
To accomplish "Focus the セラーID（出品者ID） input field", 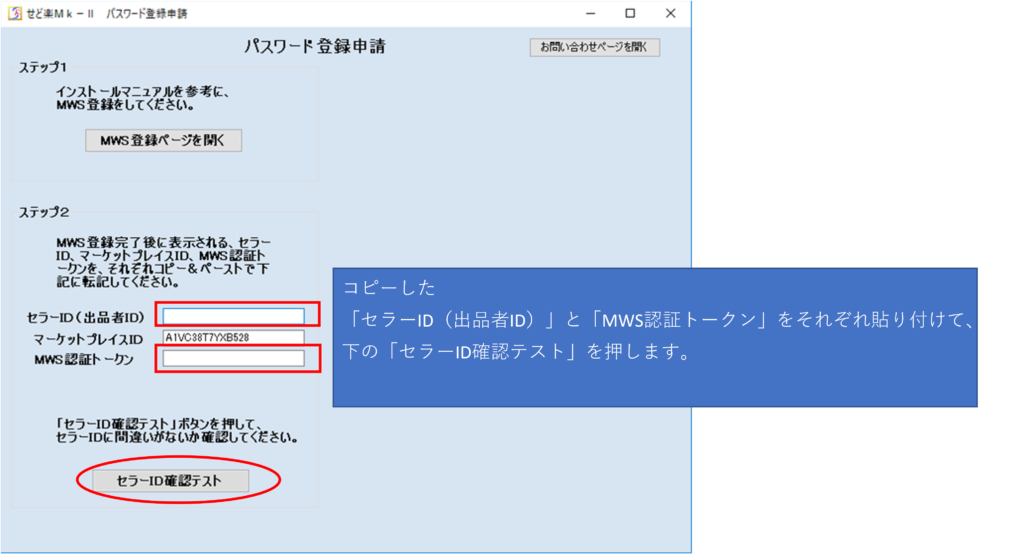I will [233, 316].
